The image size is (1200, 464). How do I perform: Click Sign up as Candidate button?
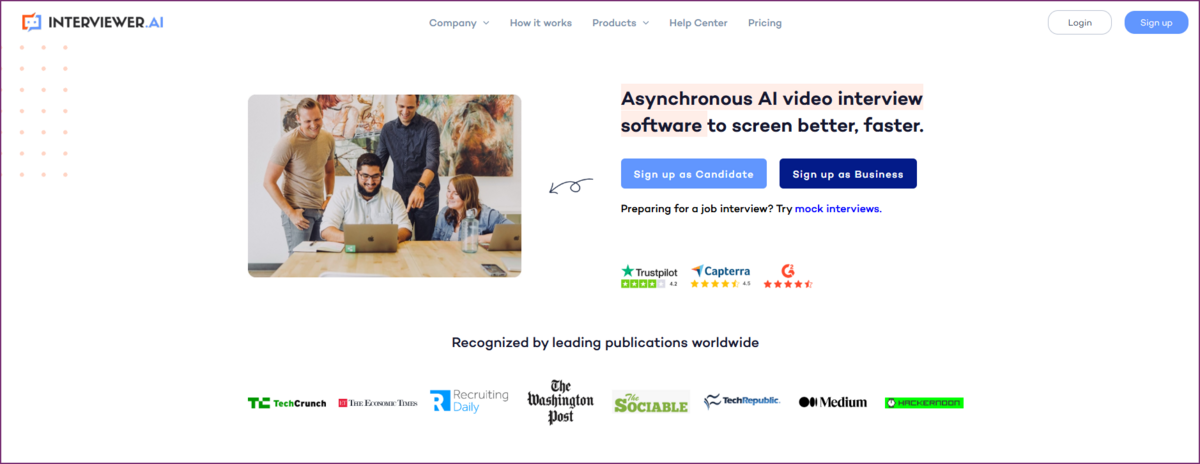point(694,173)
